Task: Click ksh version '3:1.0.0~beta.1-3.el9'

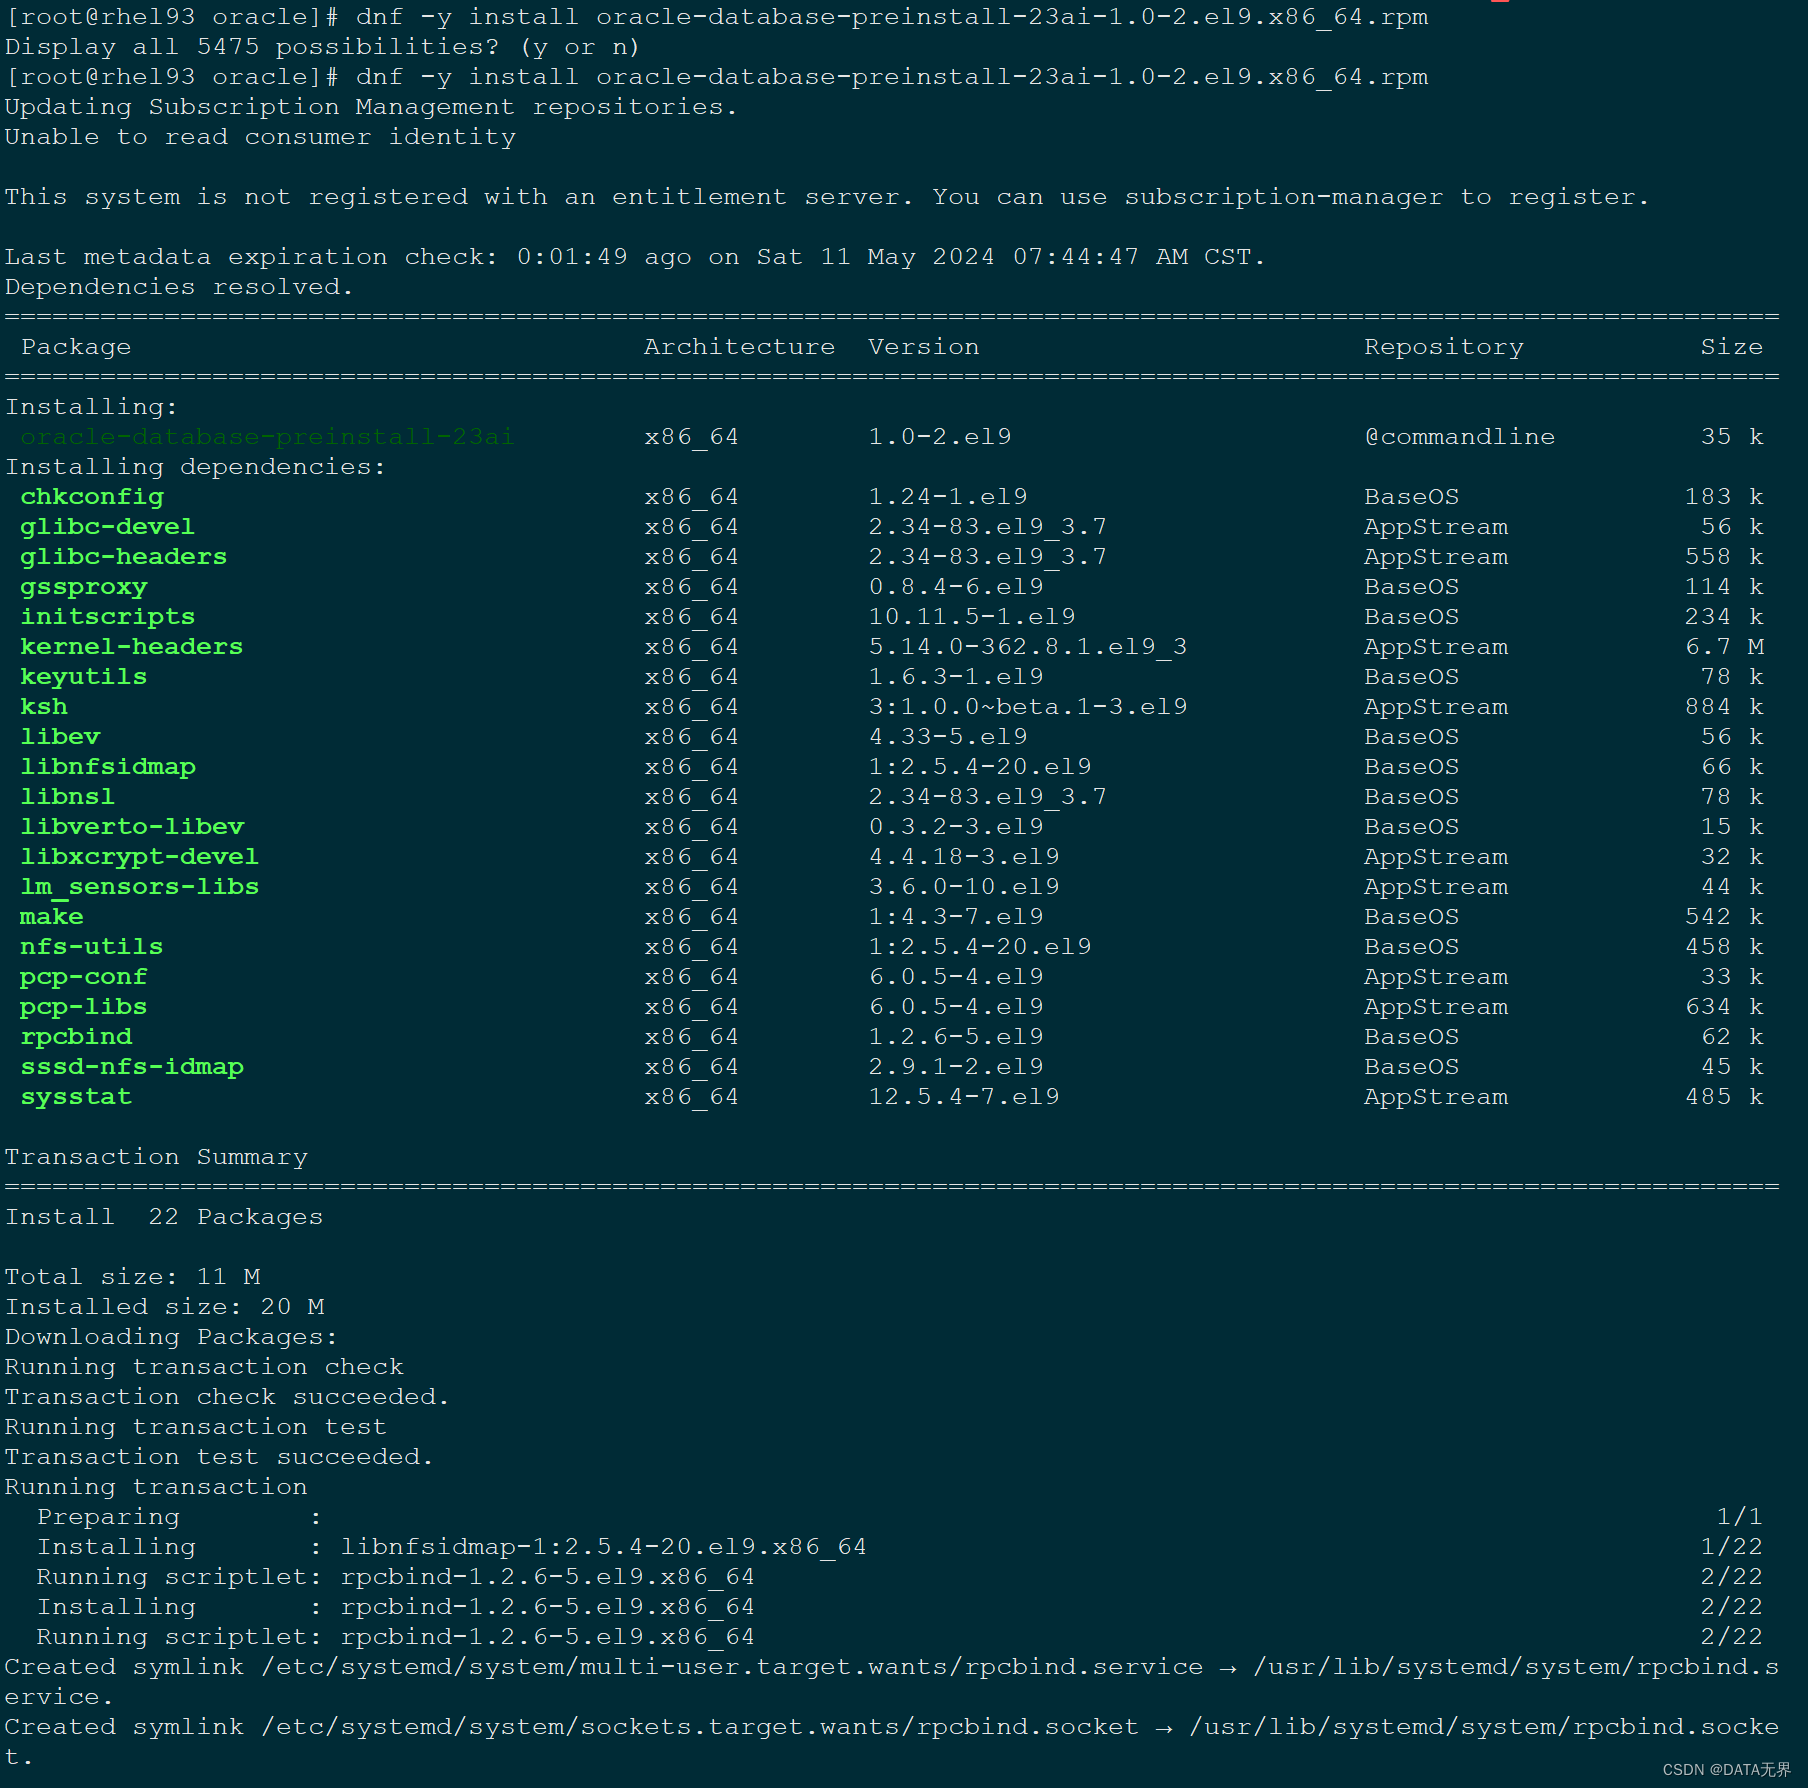Action: (x=1027, y=707)
